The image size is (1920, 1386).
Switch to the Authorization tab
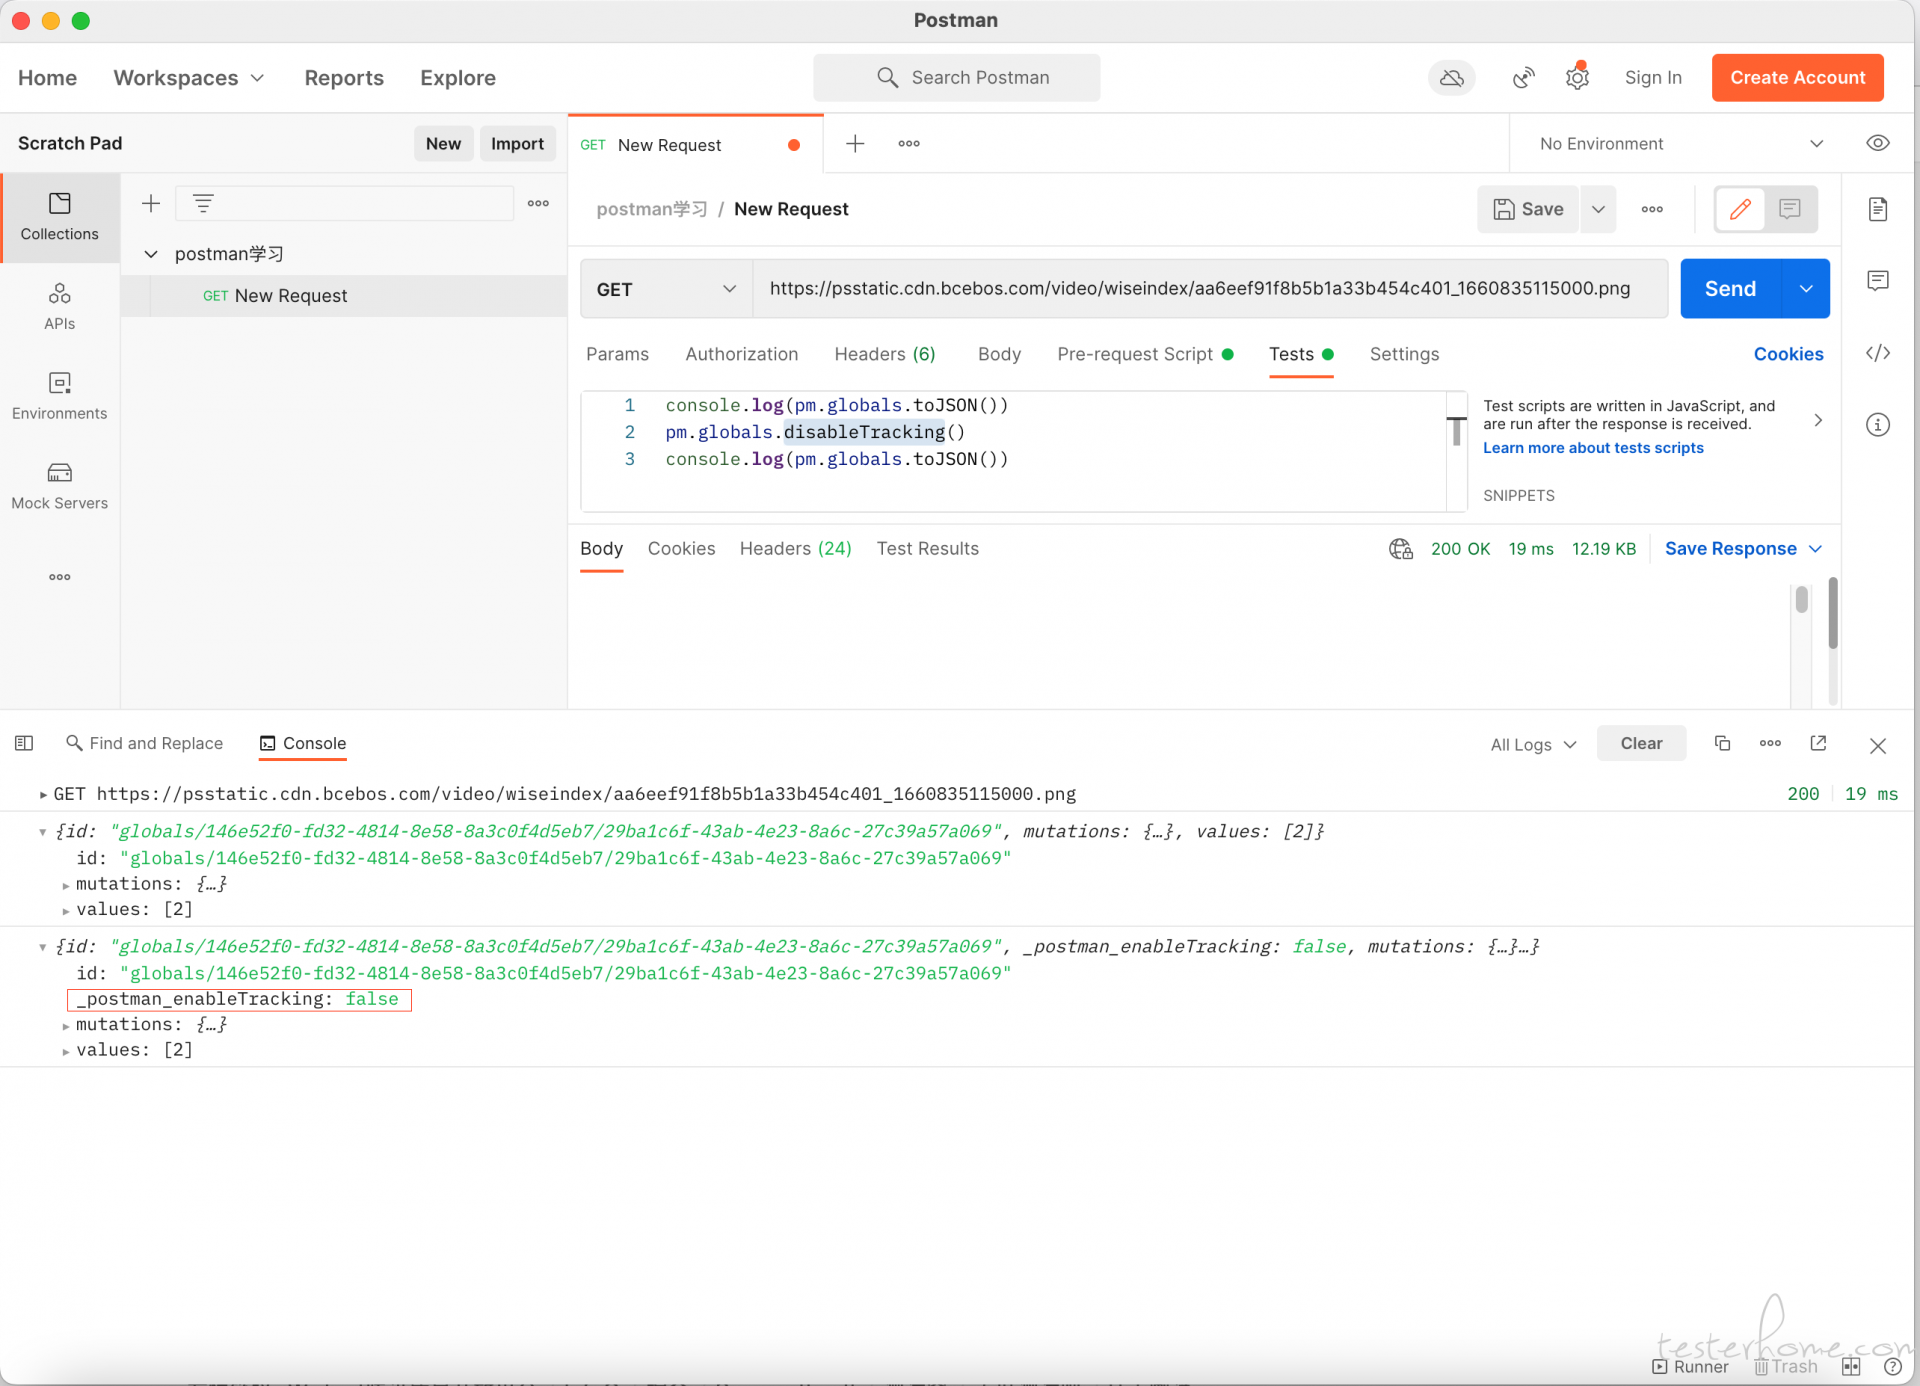click(x=742, y=354)
